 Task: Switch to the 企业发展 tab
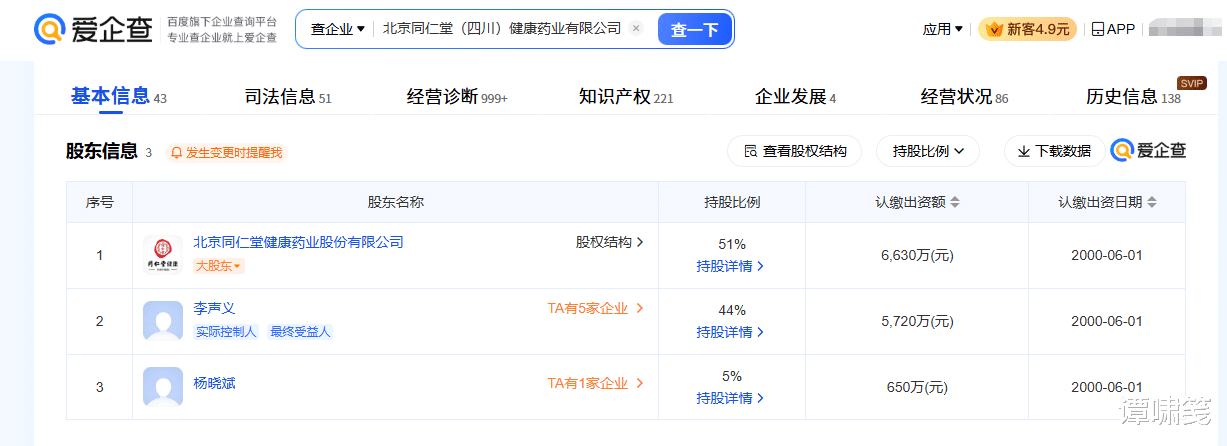tap(795, 97)
